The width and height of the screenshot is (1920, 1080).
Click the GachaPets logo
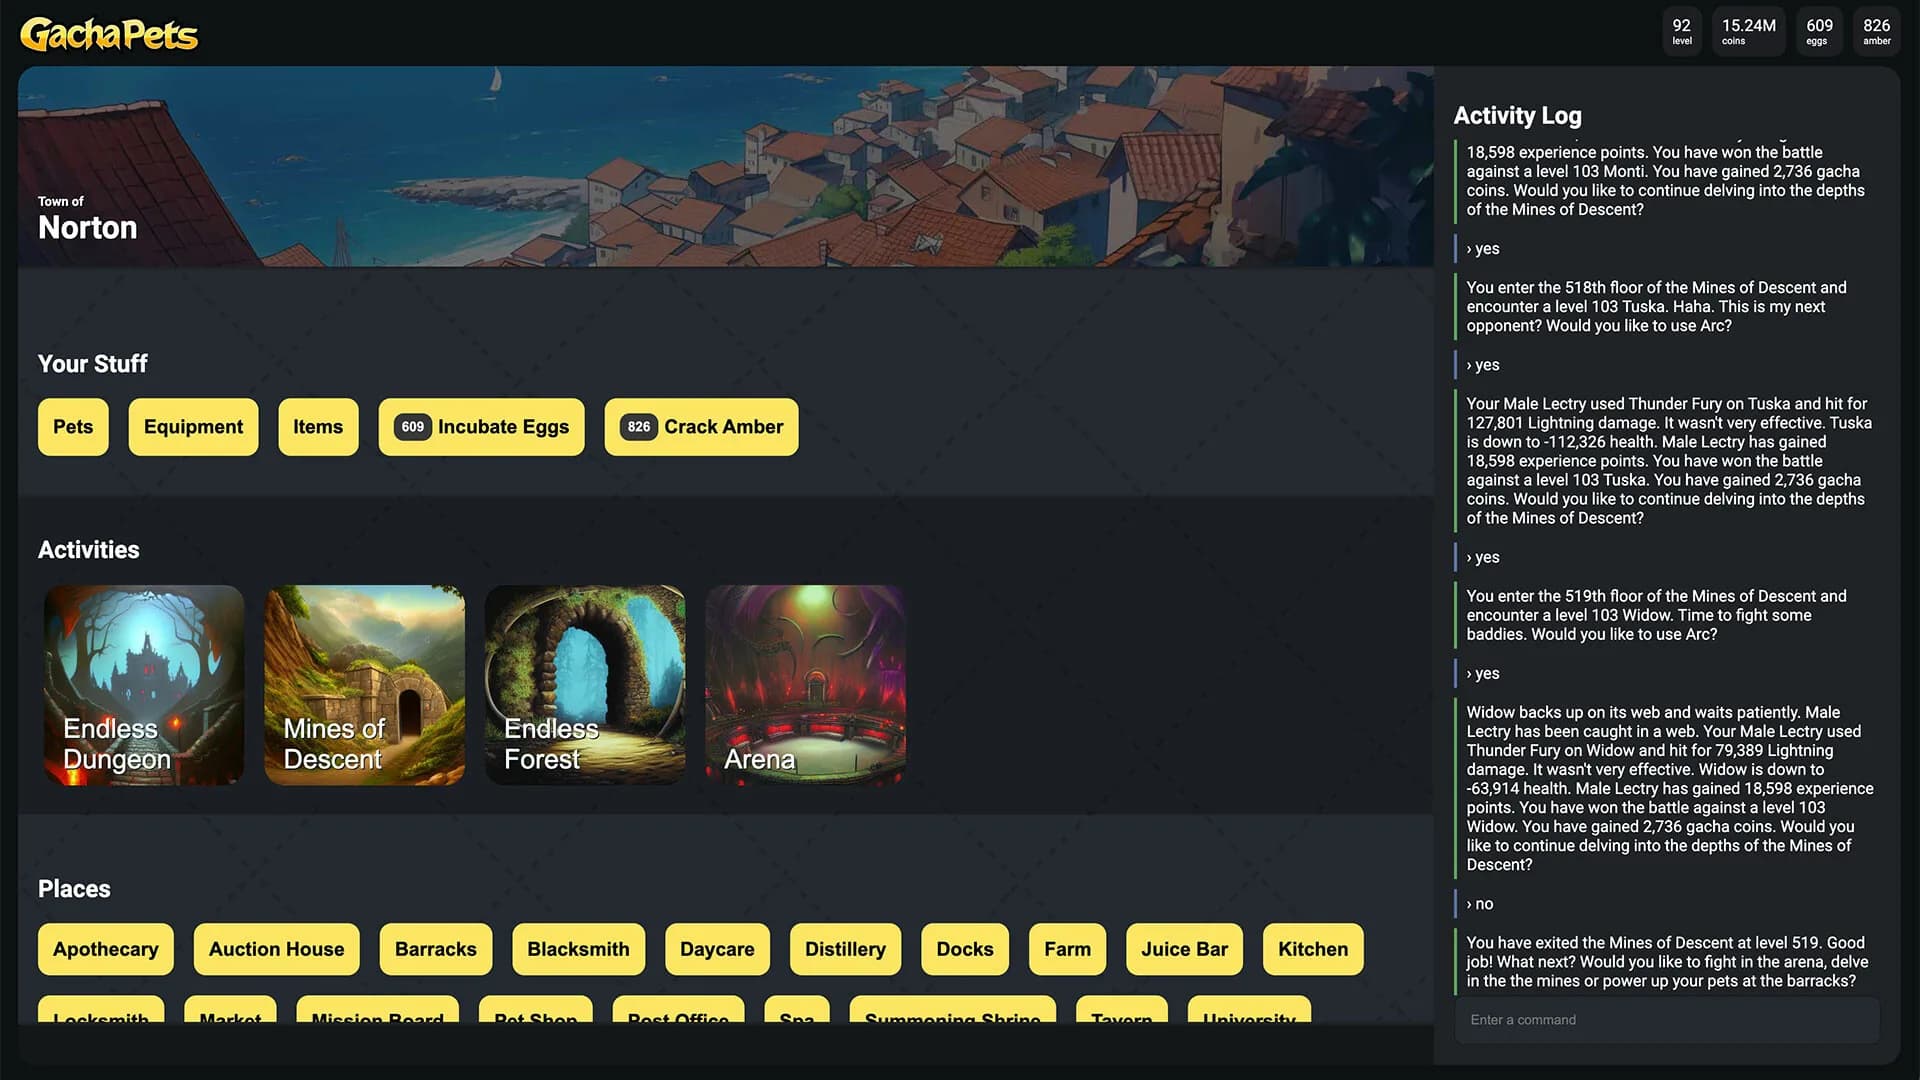(x=109, y=34)
